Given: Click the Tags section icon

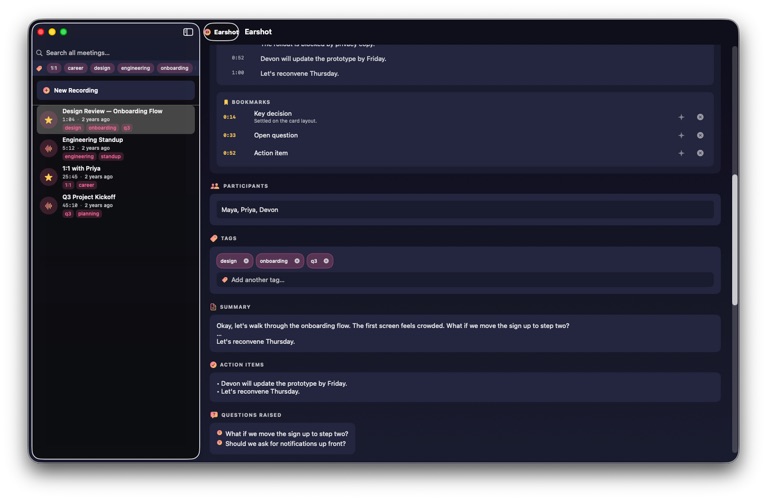Looking at the screenshot, I should pos(214,238).
